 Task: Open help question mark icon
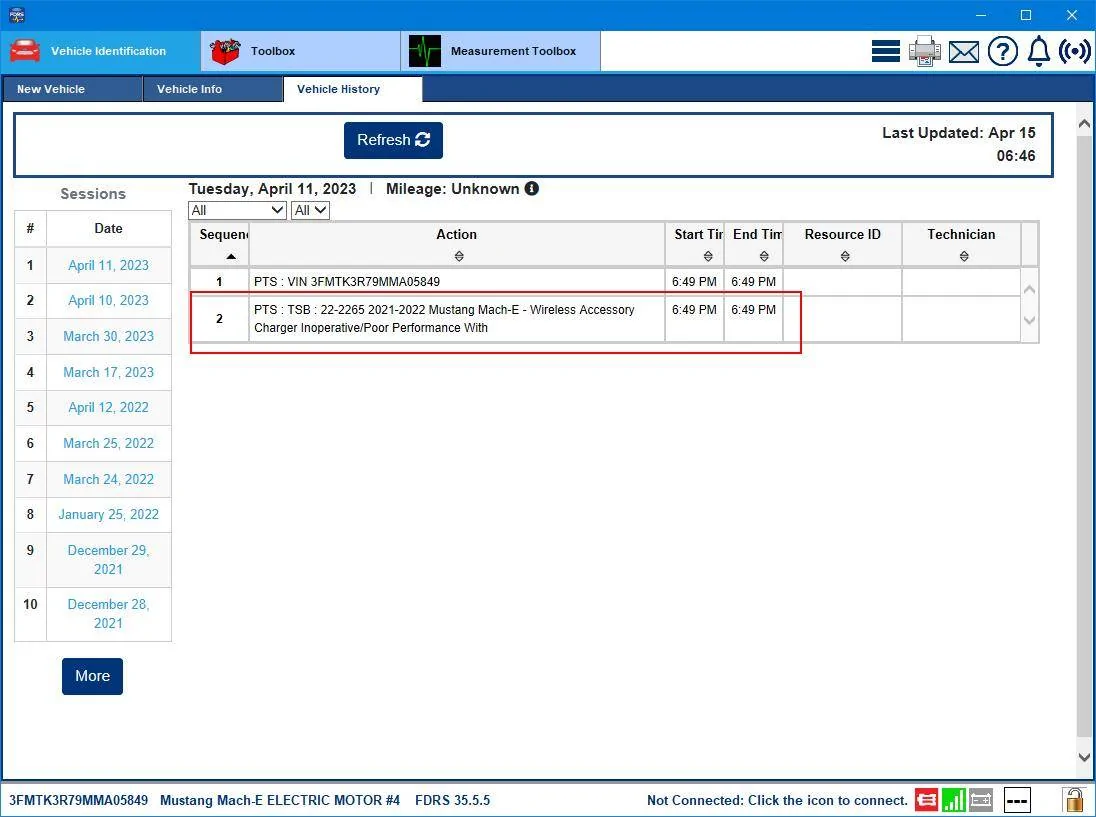click(1002, 52)
